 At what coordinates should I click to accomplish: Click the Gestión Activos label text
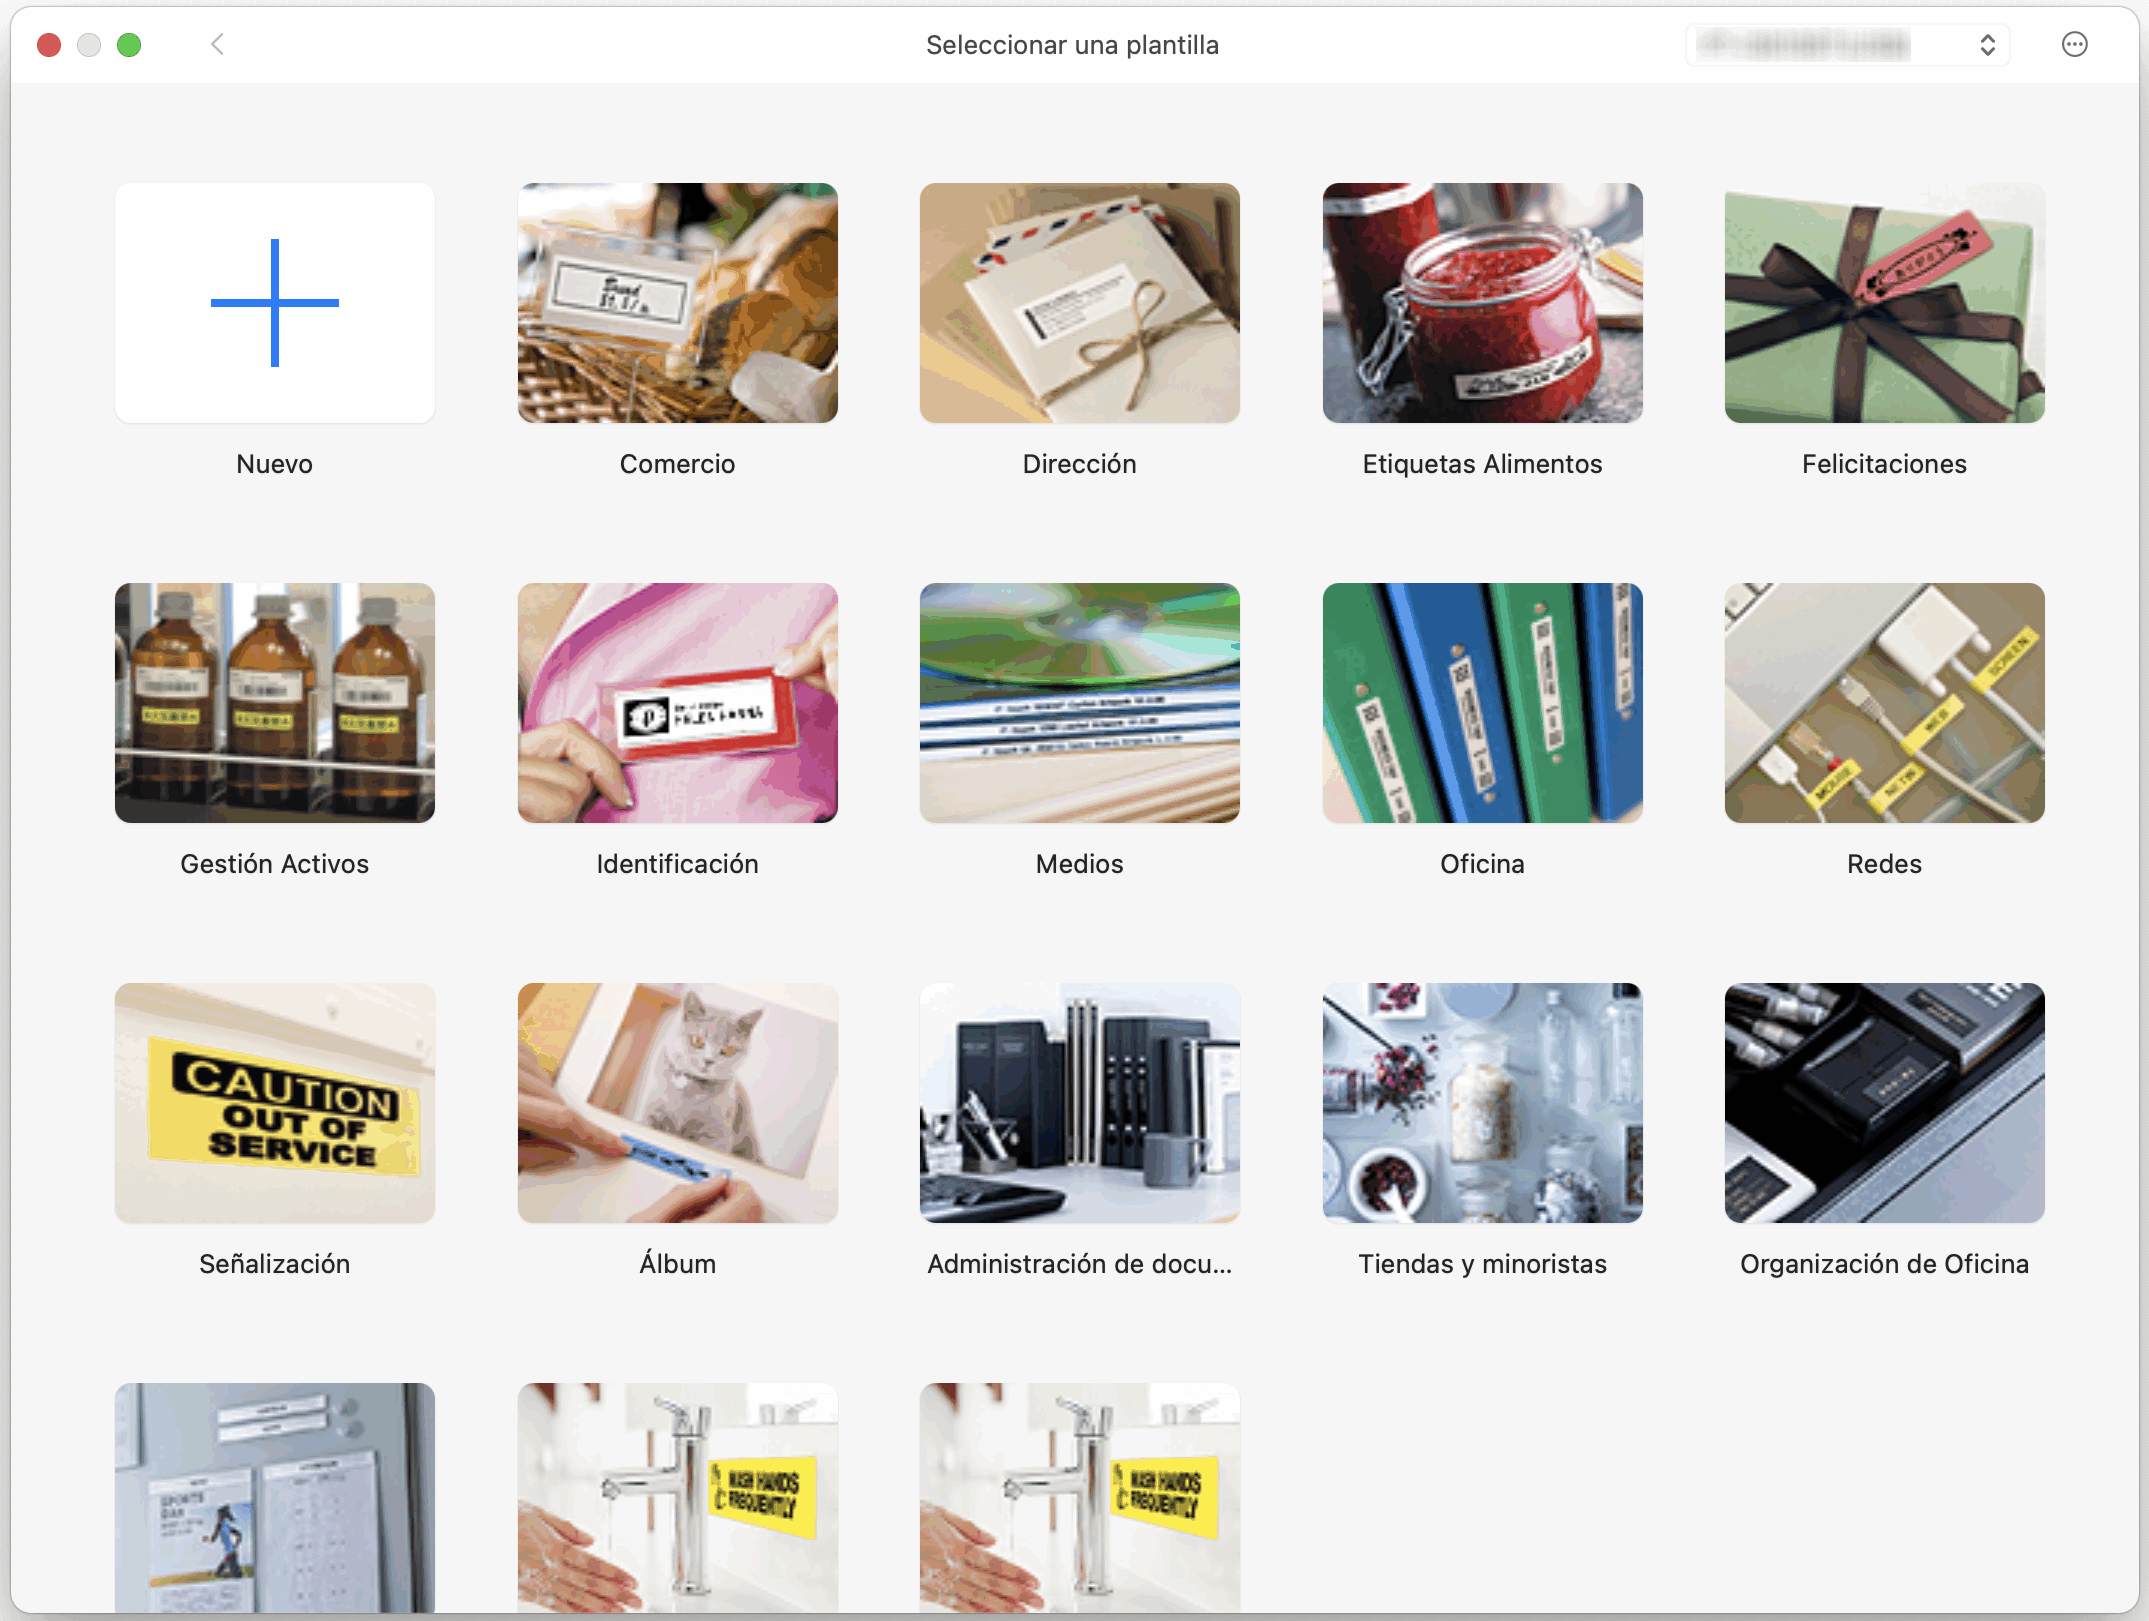pos(275,864)
